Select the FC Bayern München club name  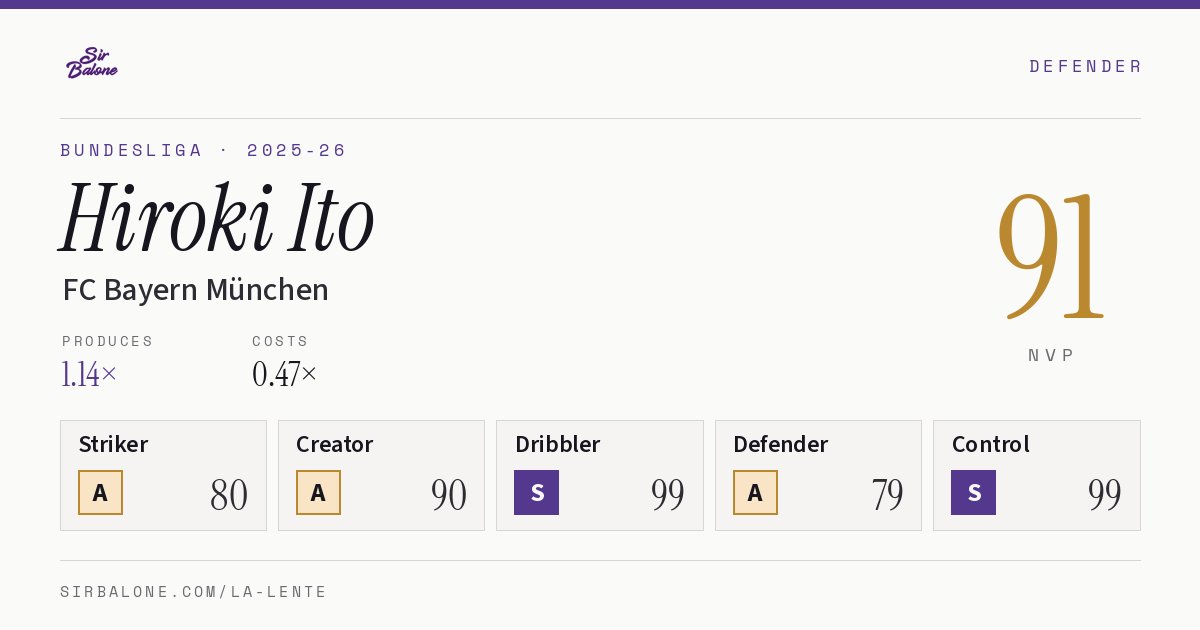click(x=195, y=290)
